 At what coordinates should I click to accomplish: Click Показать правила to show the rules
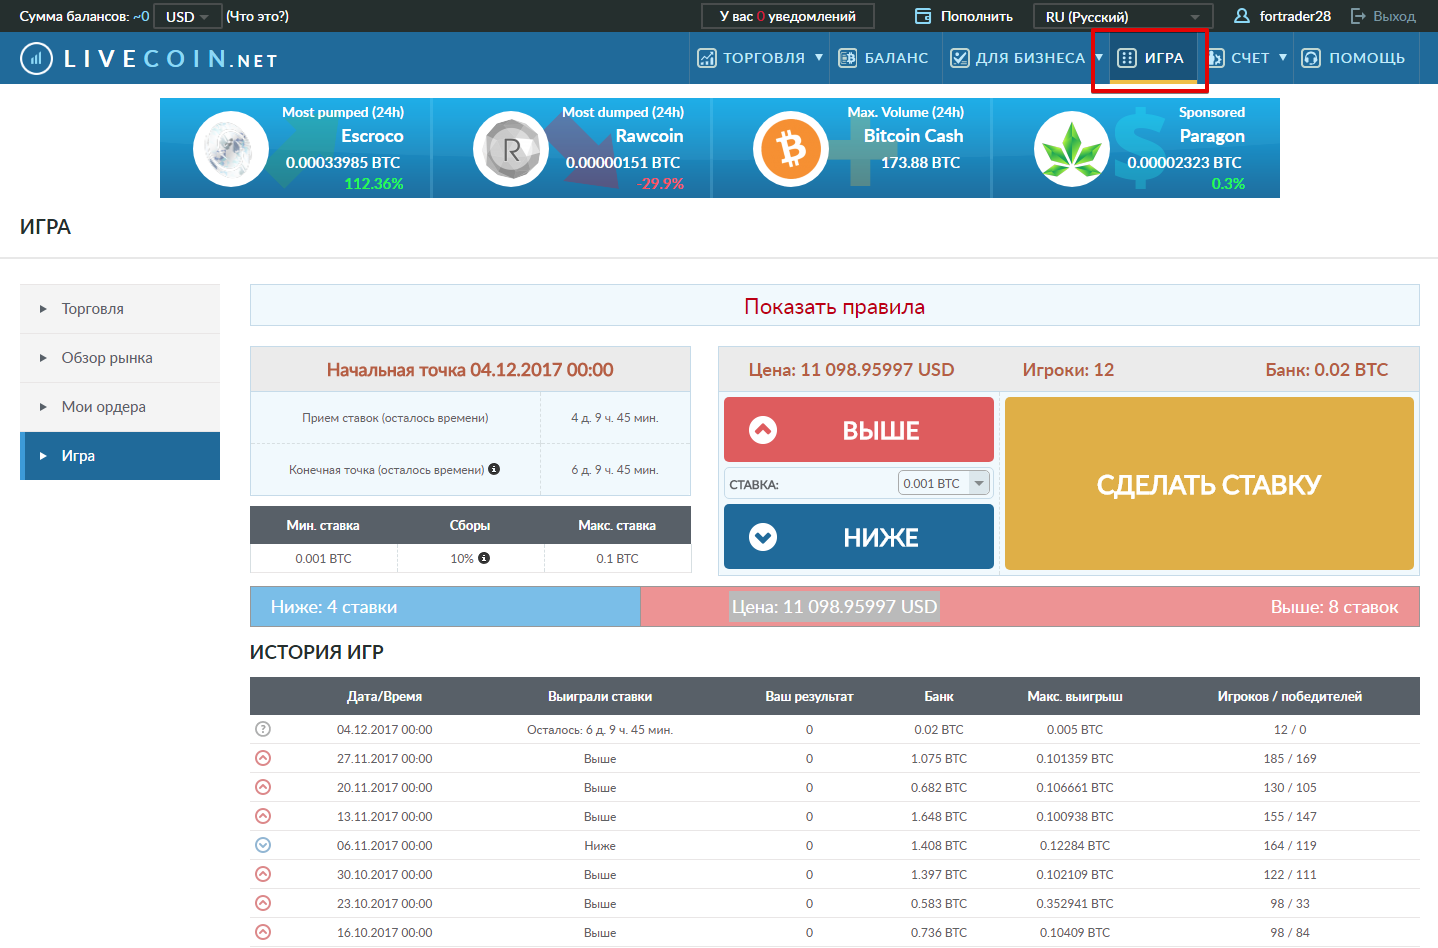pos(834,306)
